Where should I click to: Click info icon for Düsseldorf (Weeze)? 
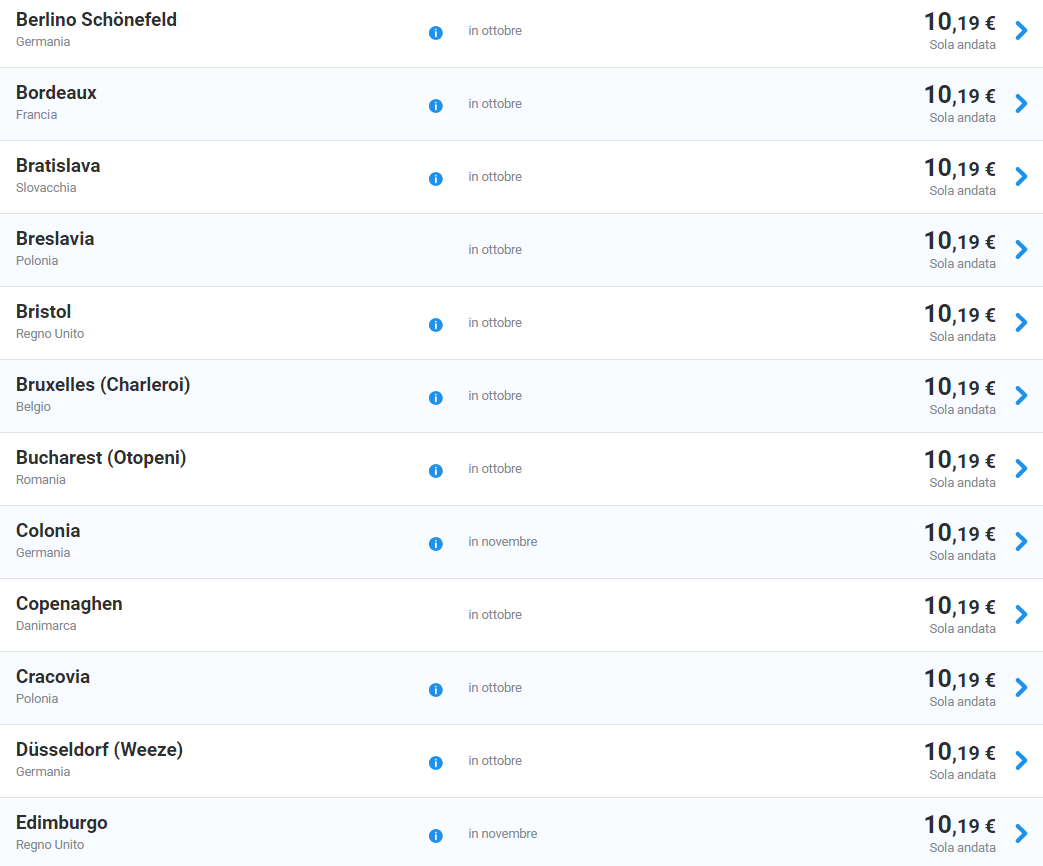(x=436, y=763)
